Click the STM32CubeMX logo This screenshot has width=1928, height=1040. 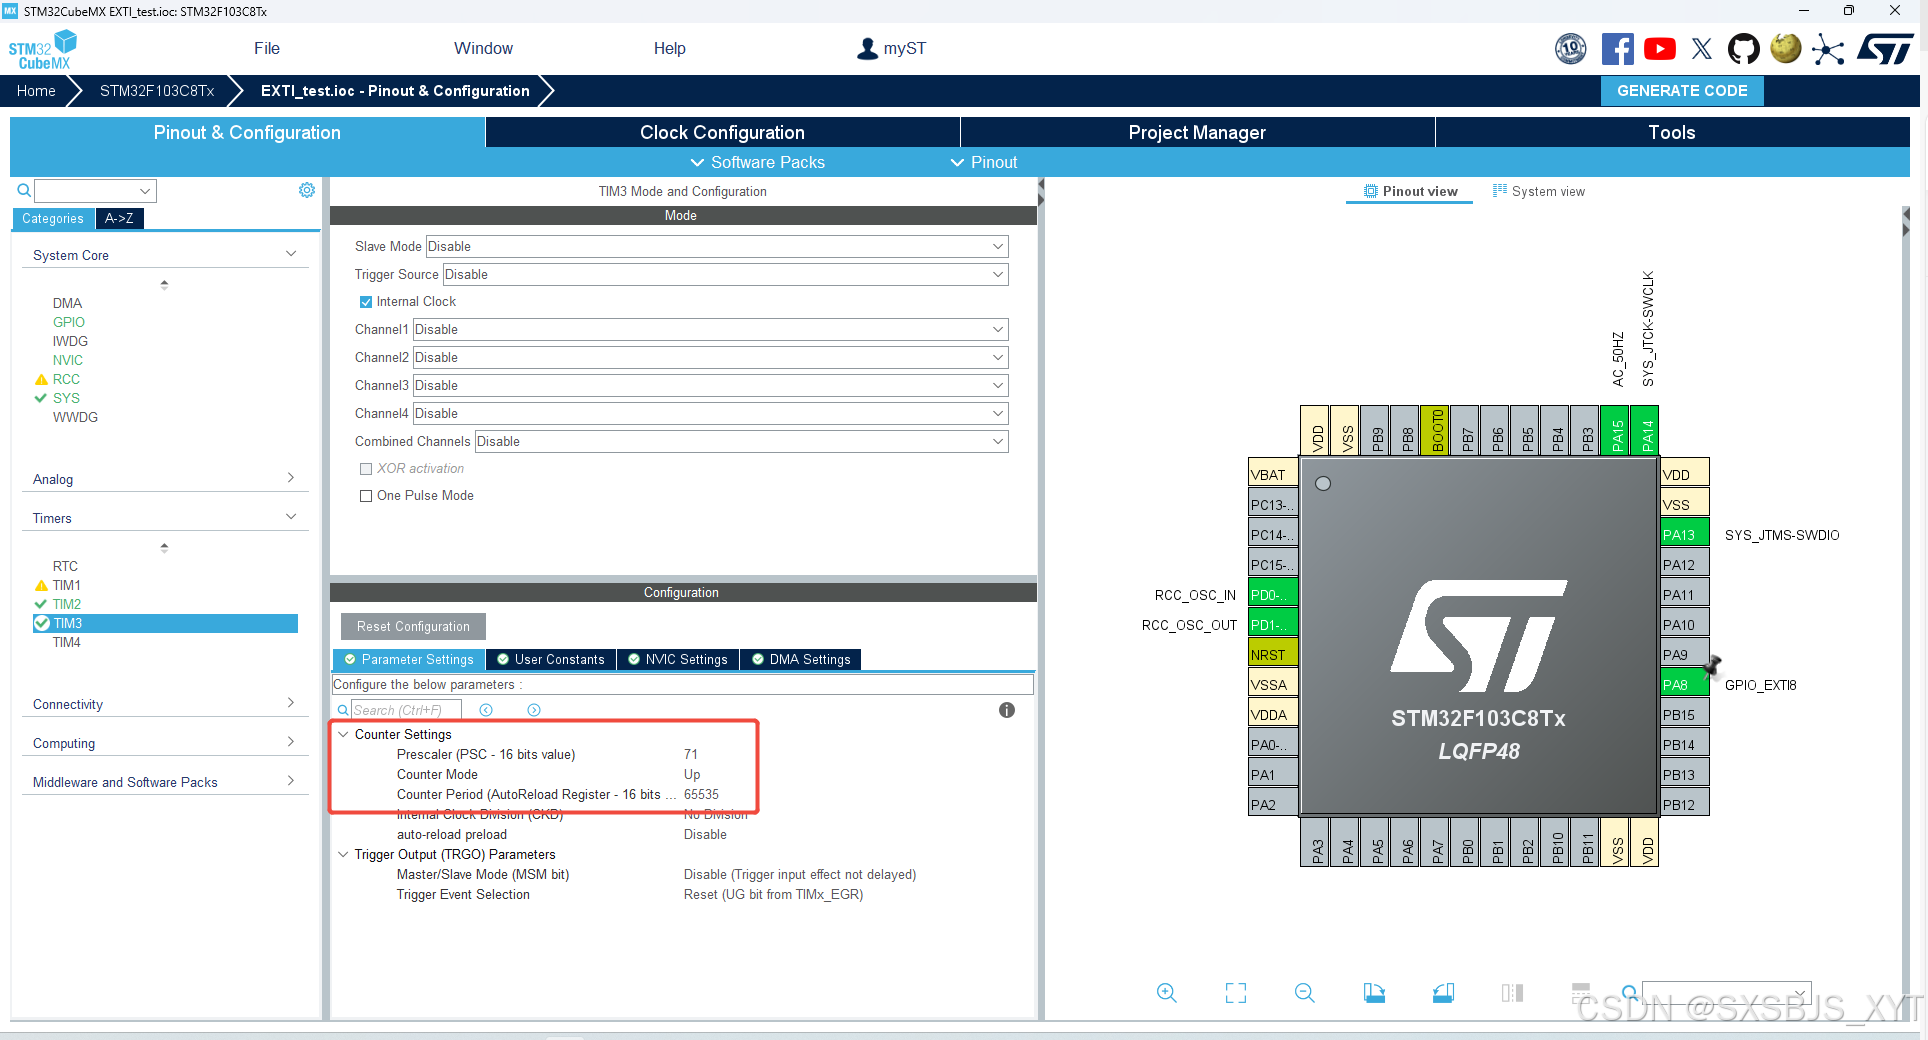[x=43, y=50]
